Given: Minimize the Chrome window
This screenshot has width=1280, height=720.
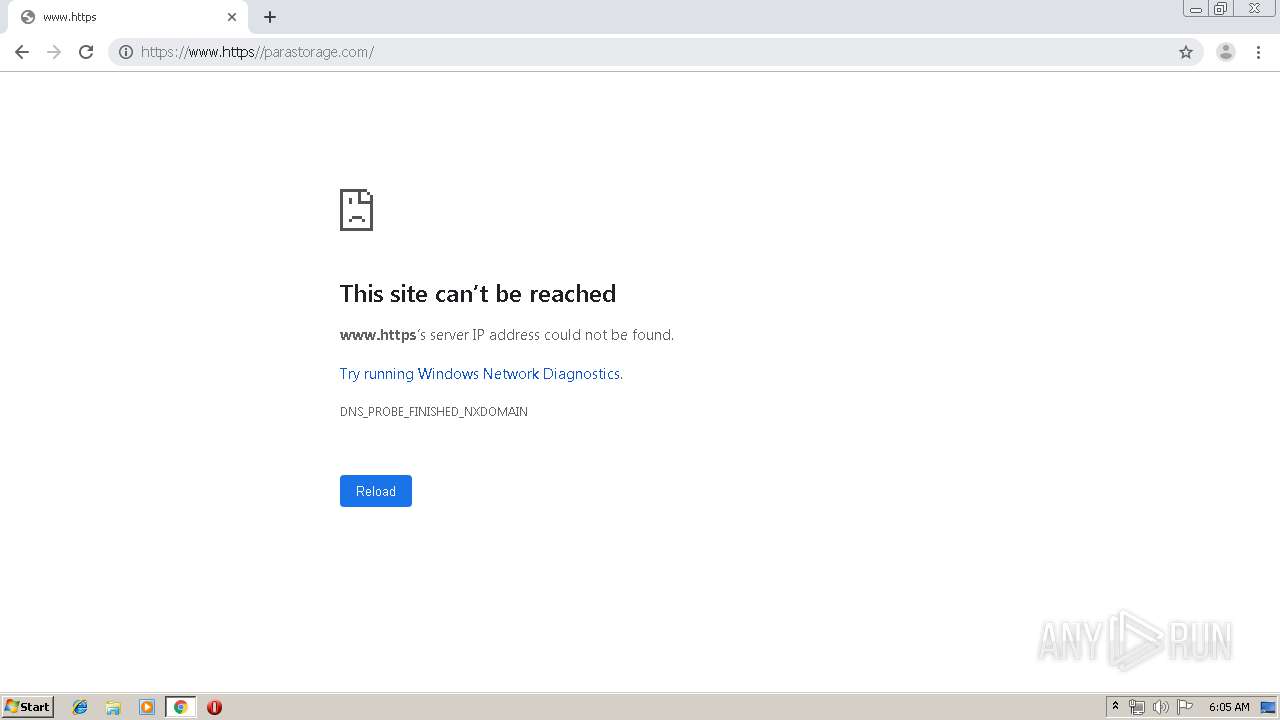Looking at the screenshot, I should [x=1195, y=9].
